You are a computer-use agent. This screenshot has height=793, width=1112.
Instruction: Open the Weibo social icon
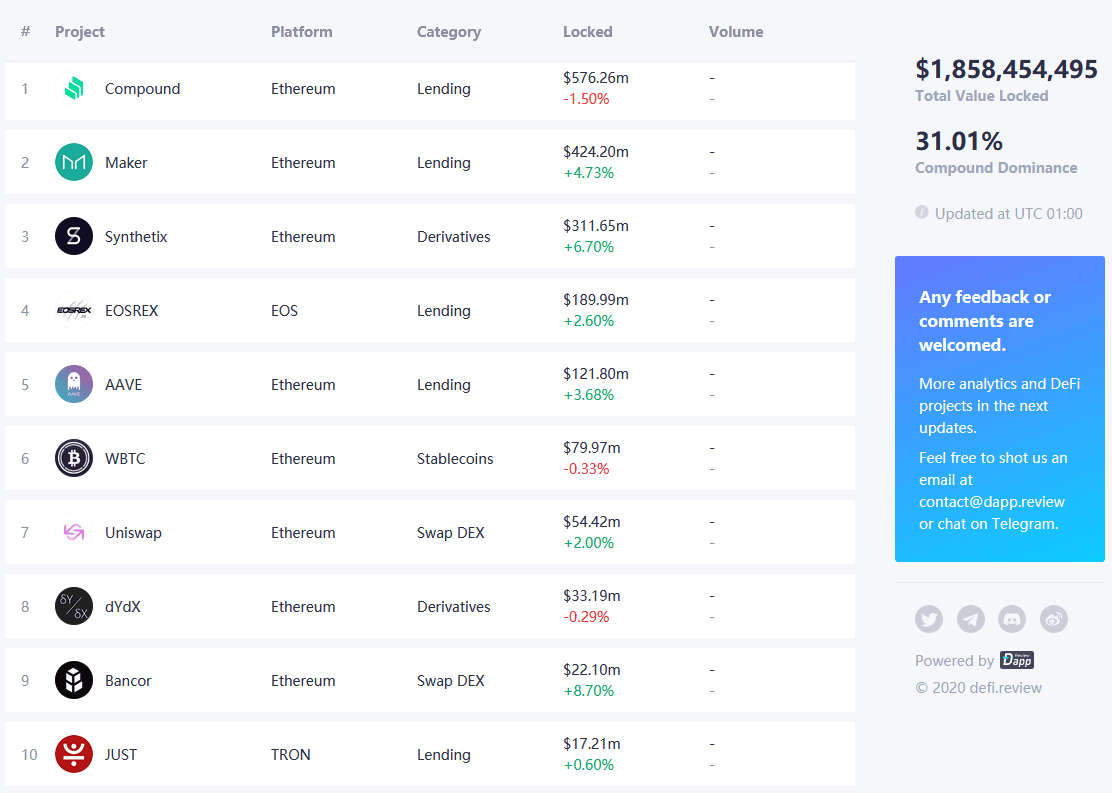[x=1054, y=619]
